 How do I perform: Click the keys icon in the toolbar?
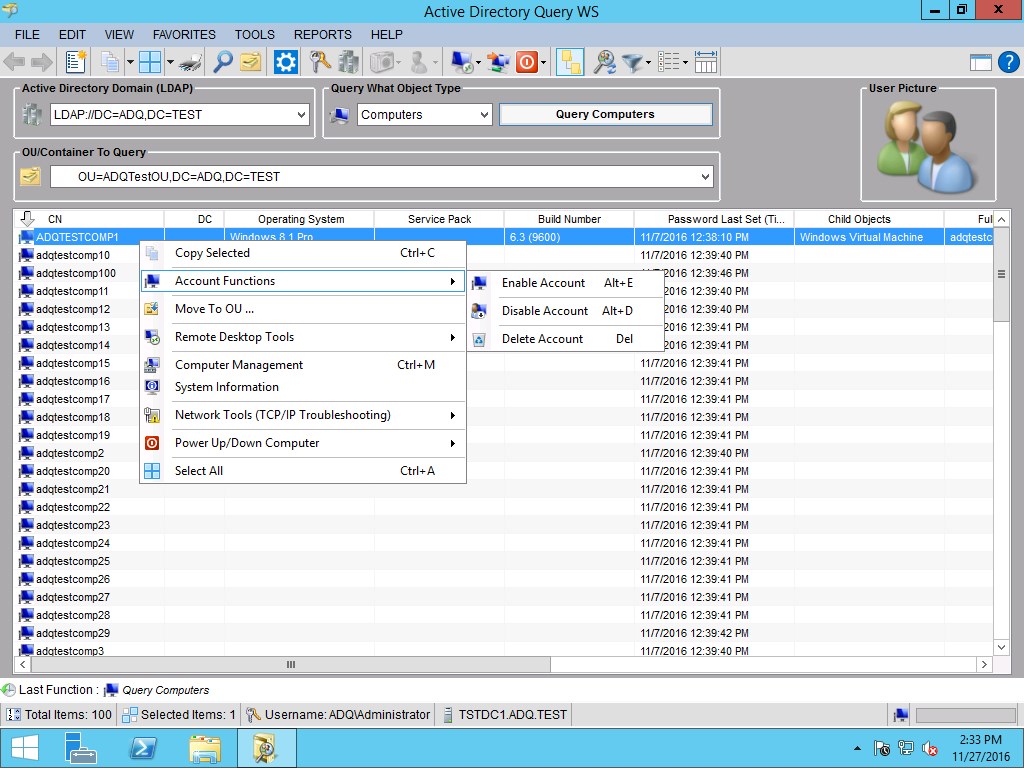[319, 62]
